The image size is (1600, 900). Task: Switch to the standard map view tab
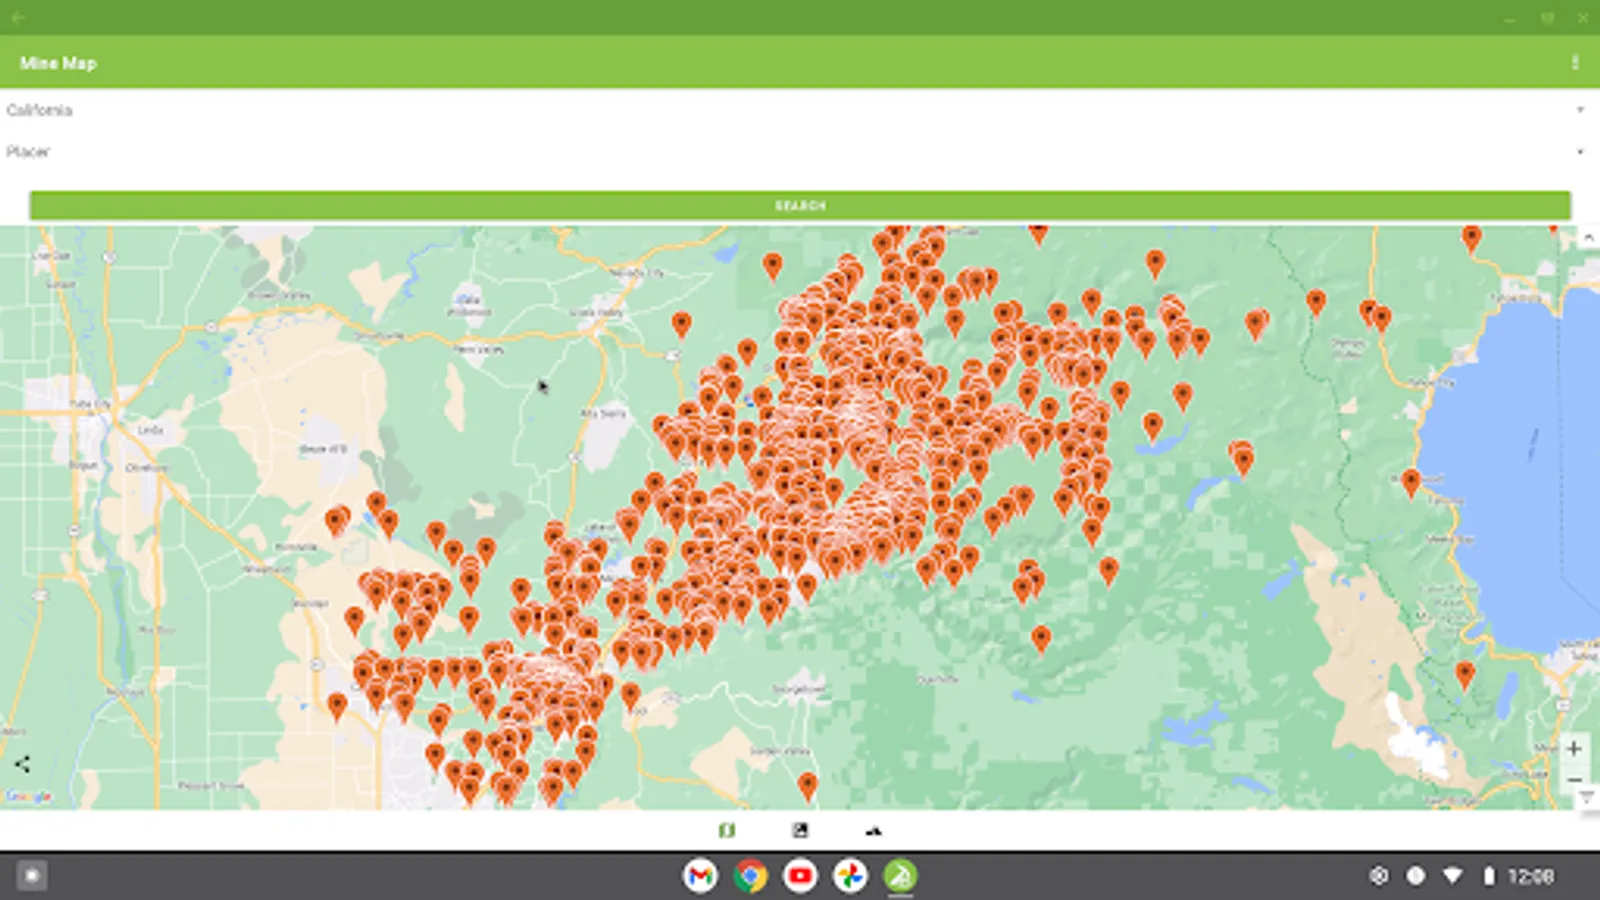[727, 830]
